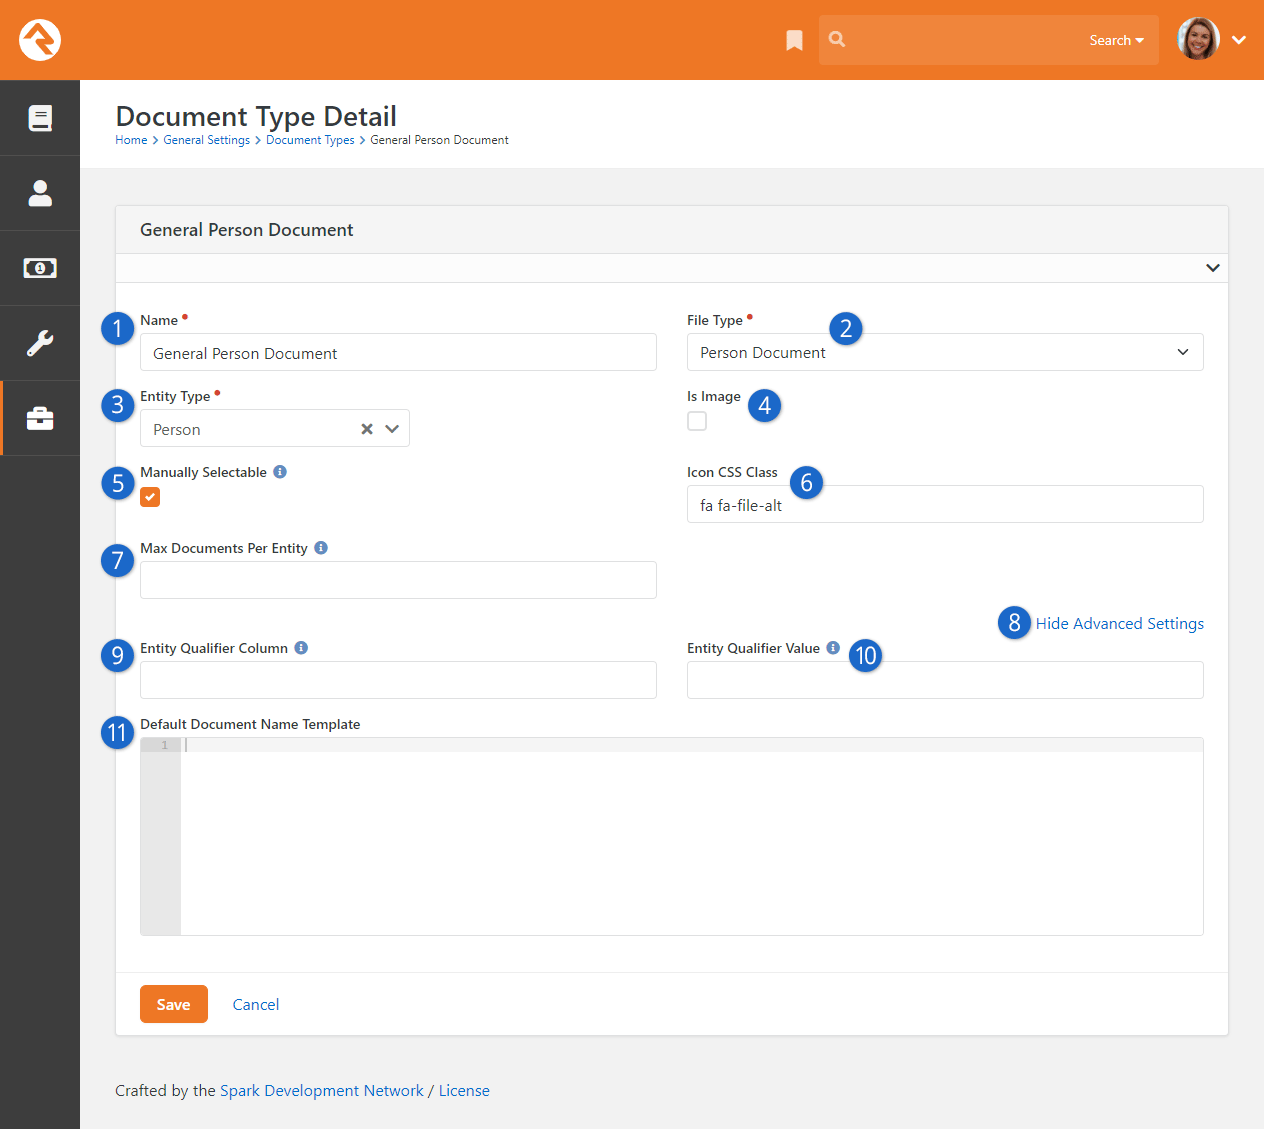Go to General Settings breadcrumb
The image size is (1264, 1129).
pyautogui.click(x=207, y=140)
